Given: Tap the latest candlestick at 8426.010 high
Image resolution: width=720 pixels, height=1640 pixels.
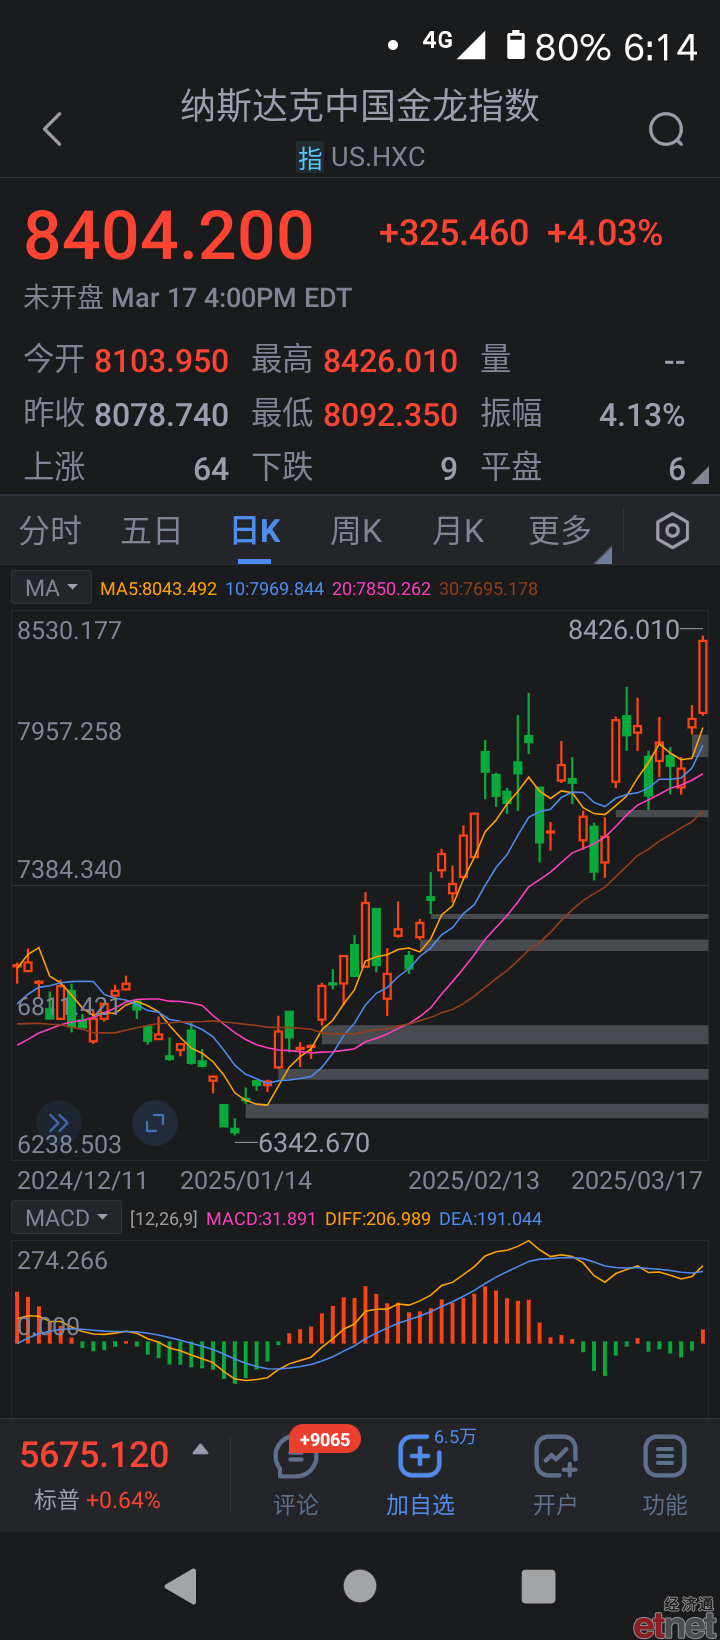Looking at the screenshot, I should pos(703,676).
